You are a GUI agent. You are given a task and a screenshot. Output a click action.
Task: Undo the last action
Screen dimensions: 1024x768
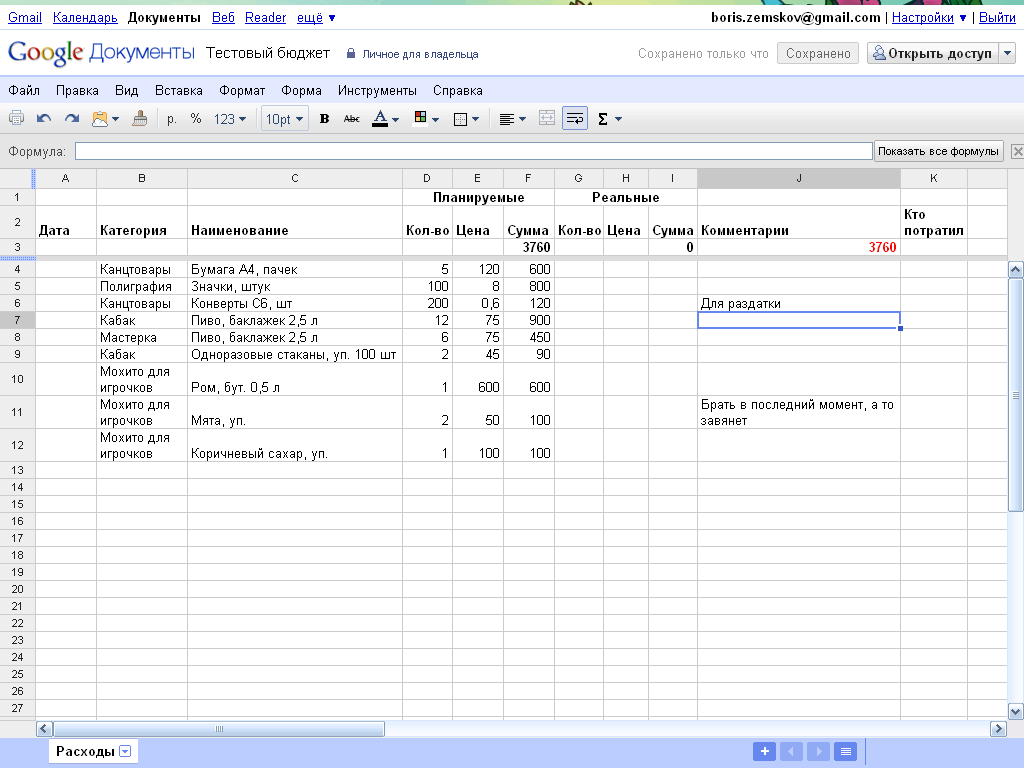point(44,119)
